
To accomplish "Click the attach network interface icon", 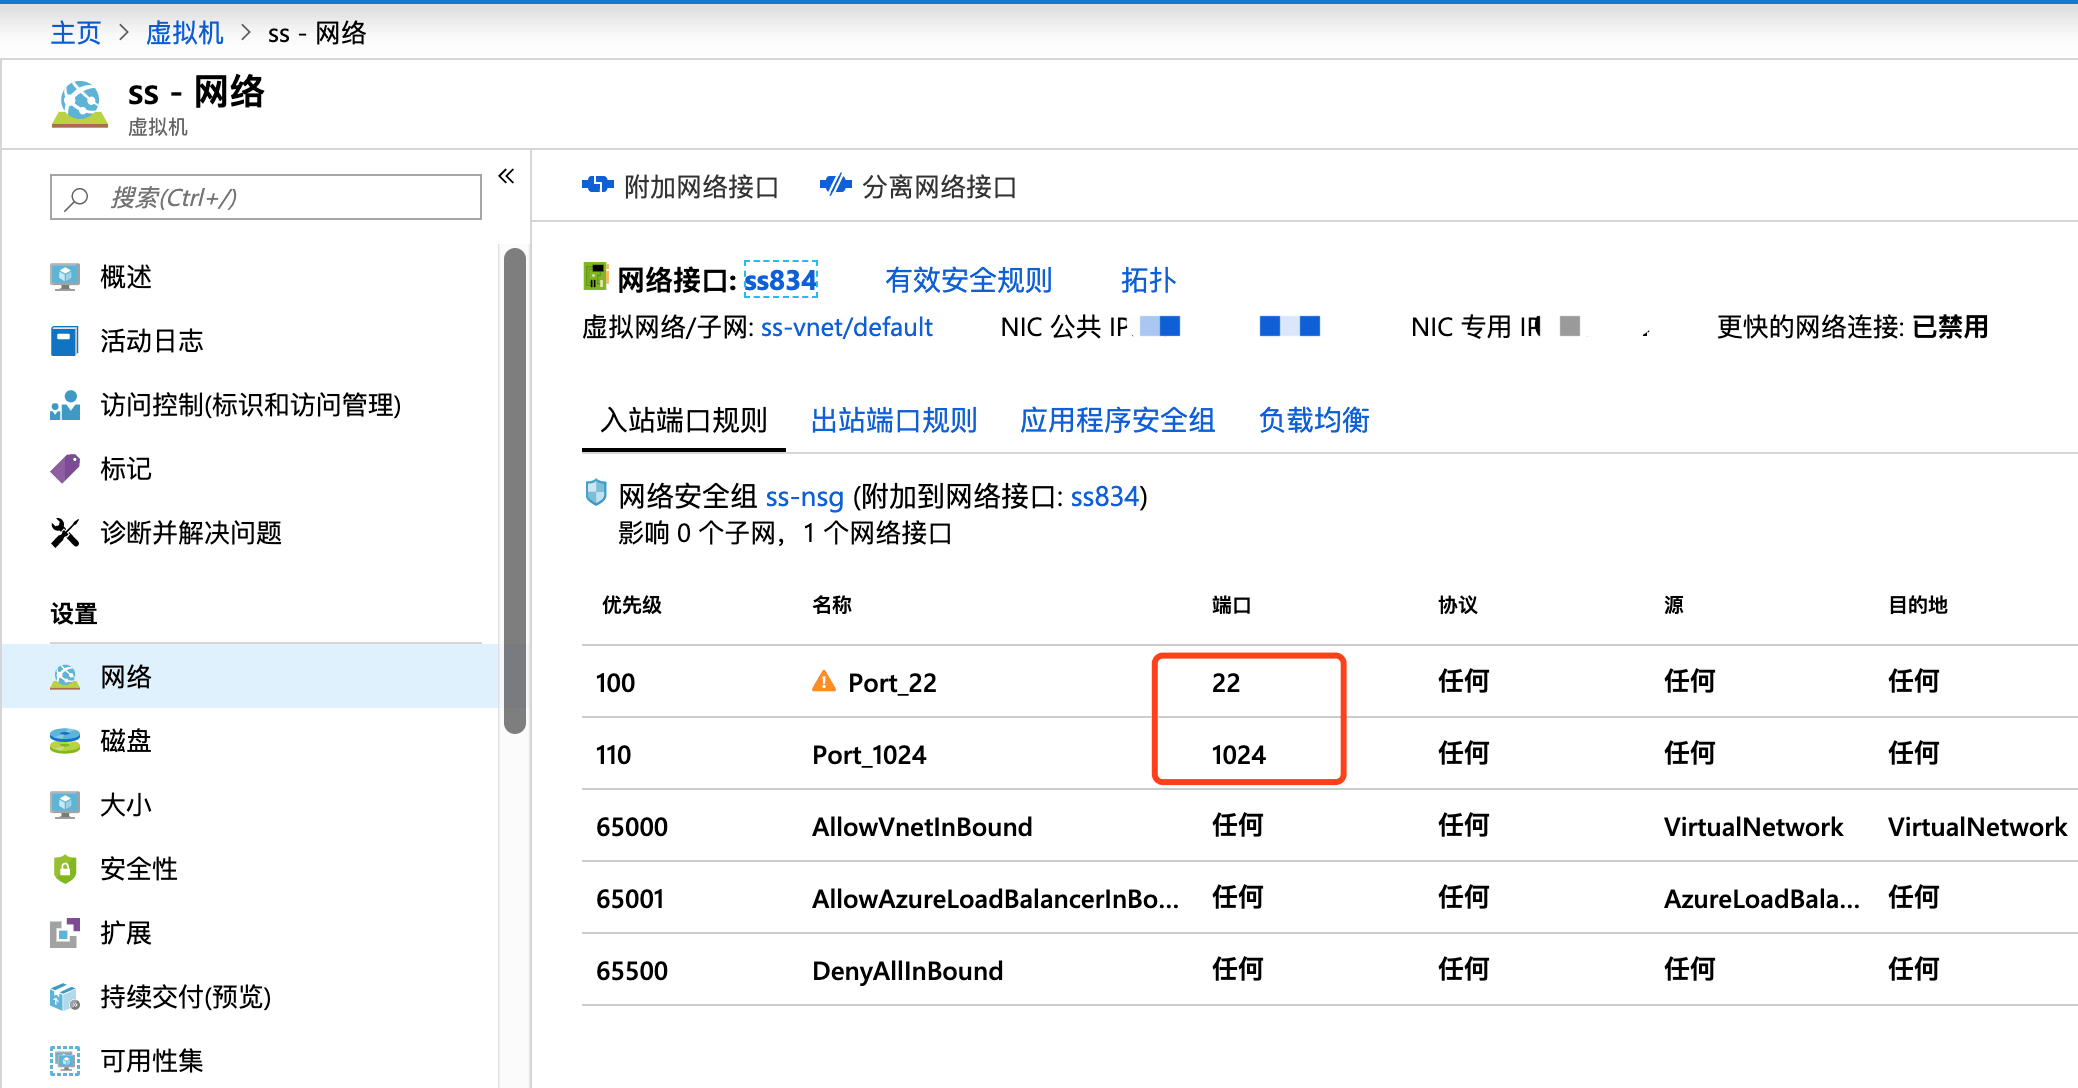I will pos(598,185).
